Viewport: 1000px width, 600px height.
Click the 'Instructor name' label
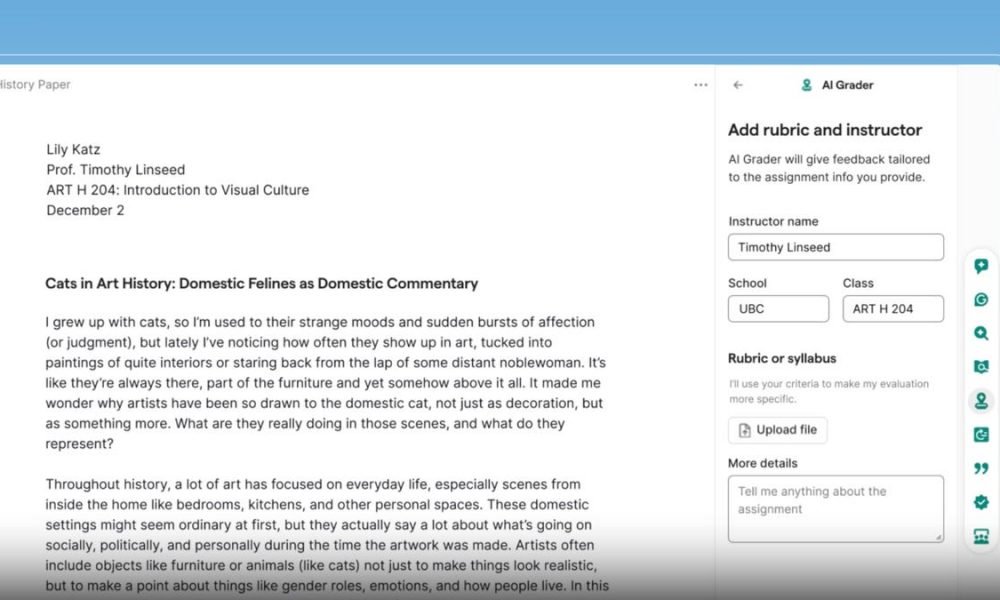(x=773, y=221)
